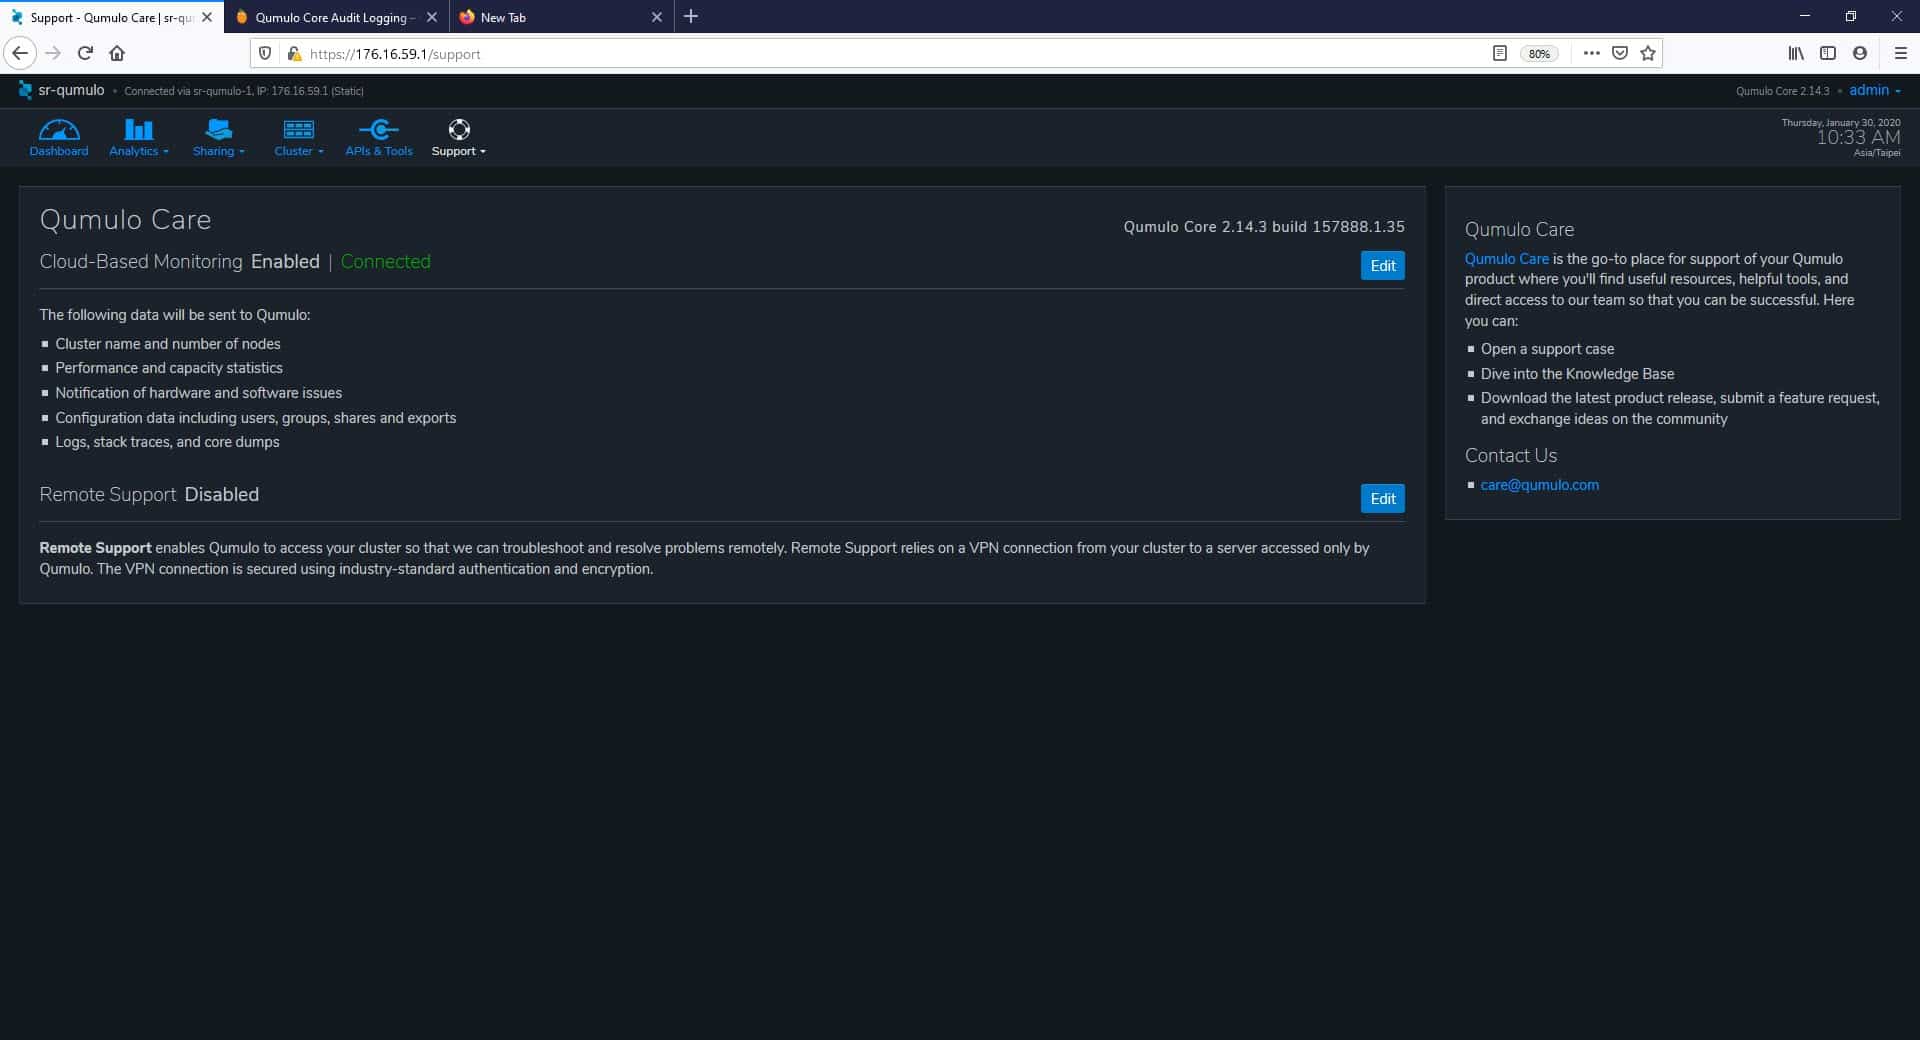Close the Qumulo Core Audit Logging tab

[x=432, y=17]
